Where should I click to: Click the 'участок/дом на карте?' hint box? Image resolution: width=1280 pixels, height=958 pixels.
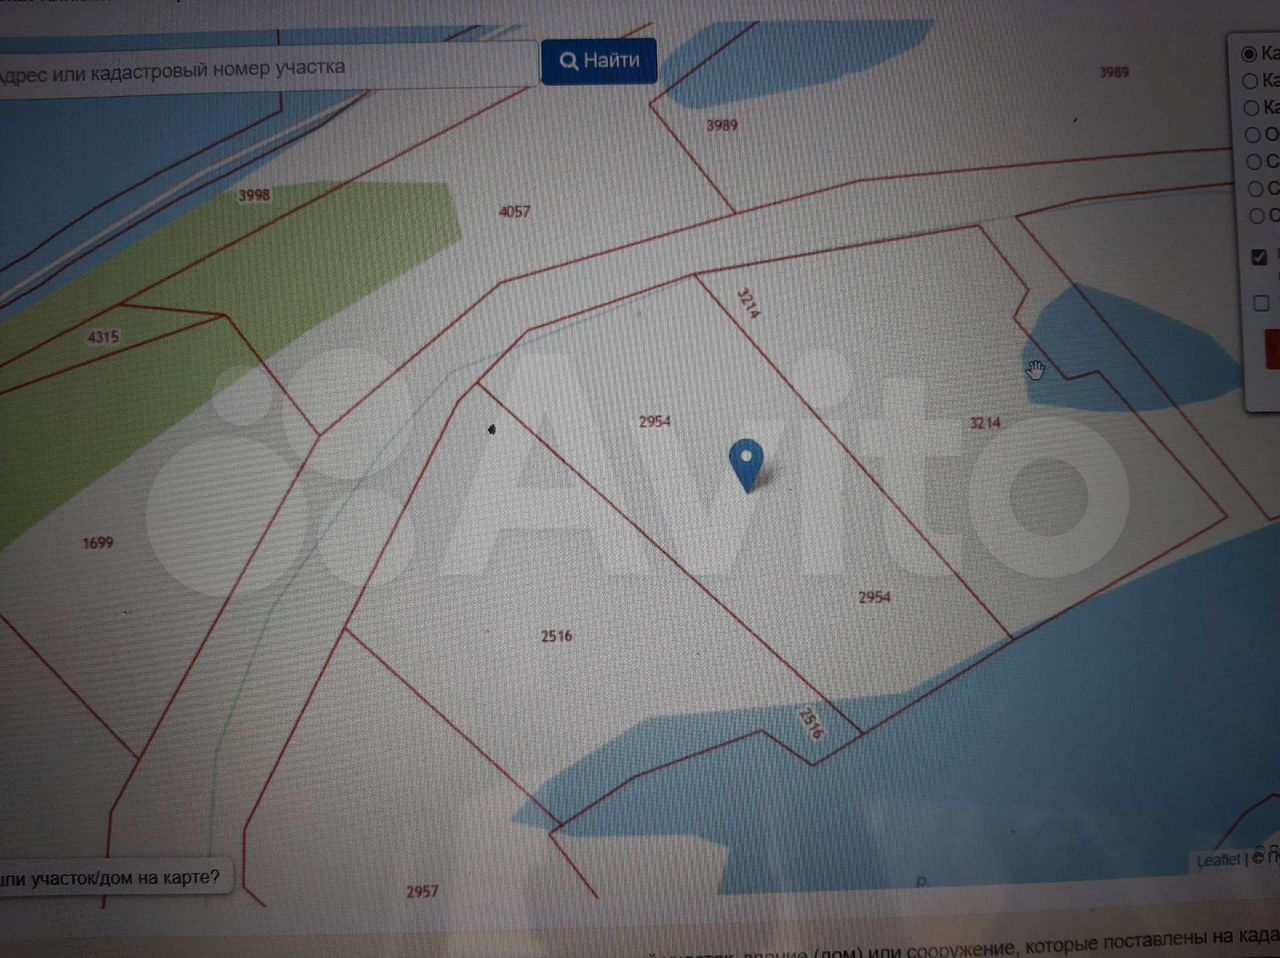[x=110, y=878]
